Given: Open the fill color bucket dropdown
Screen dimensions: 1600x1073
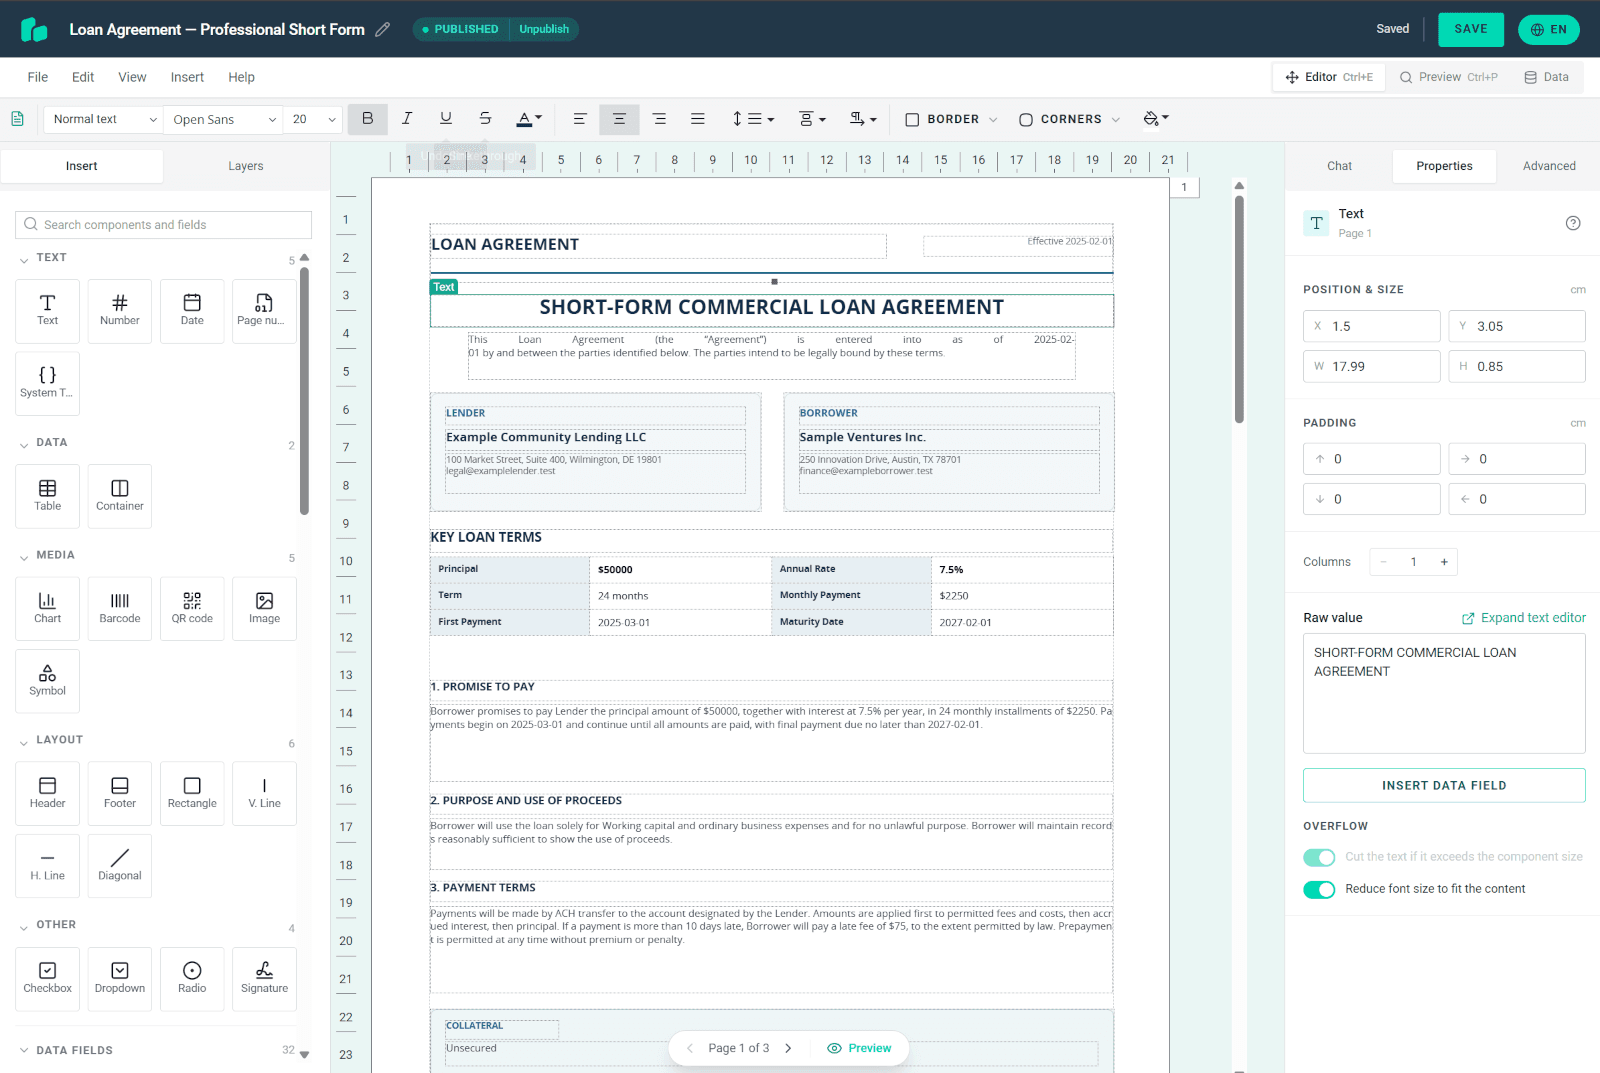Looking at the screenshot, I should tap(1156, 119).
